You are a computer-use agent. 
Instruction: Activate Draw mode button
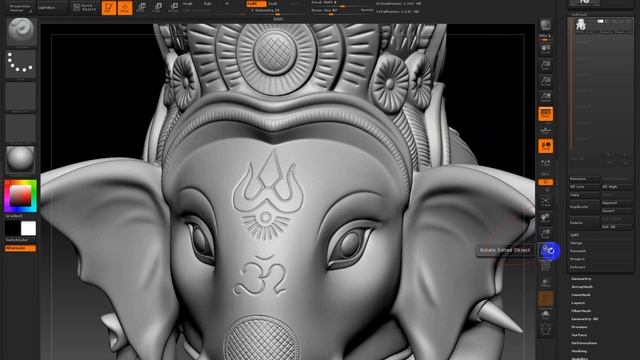coord(125,8)
